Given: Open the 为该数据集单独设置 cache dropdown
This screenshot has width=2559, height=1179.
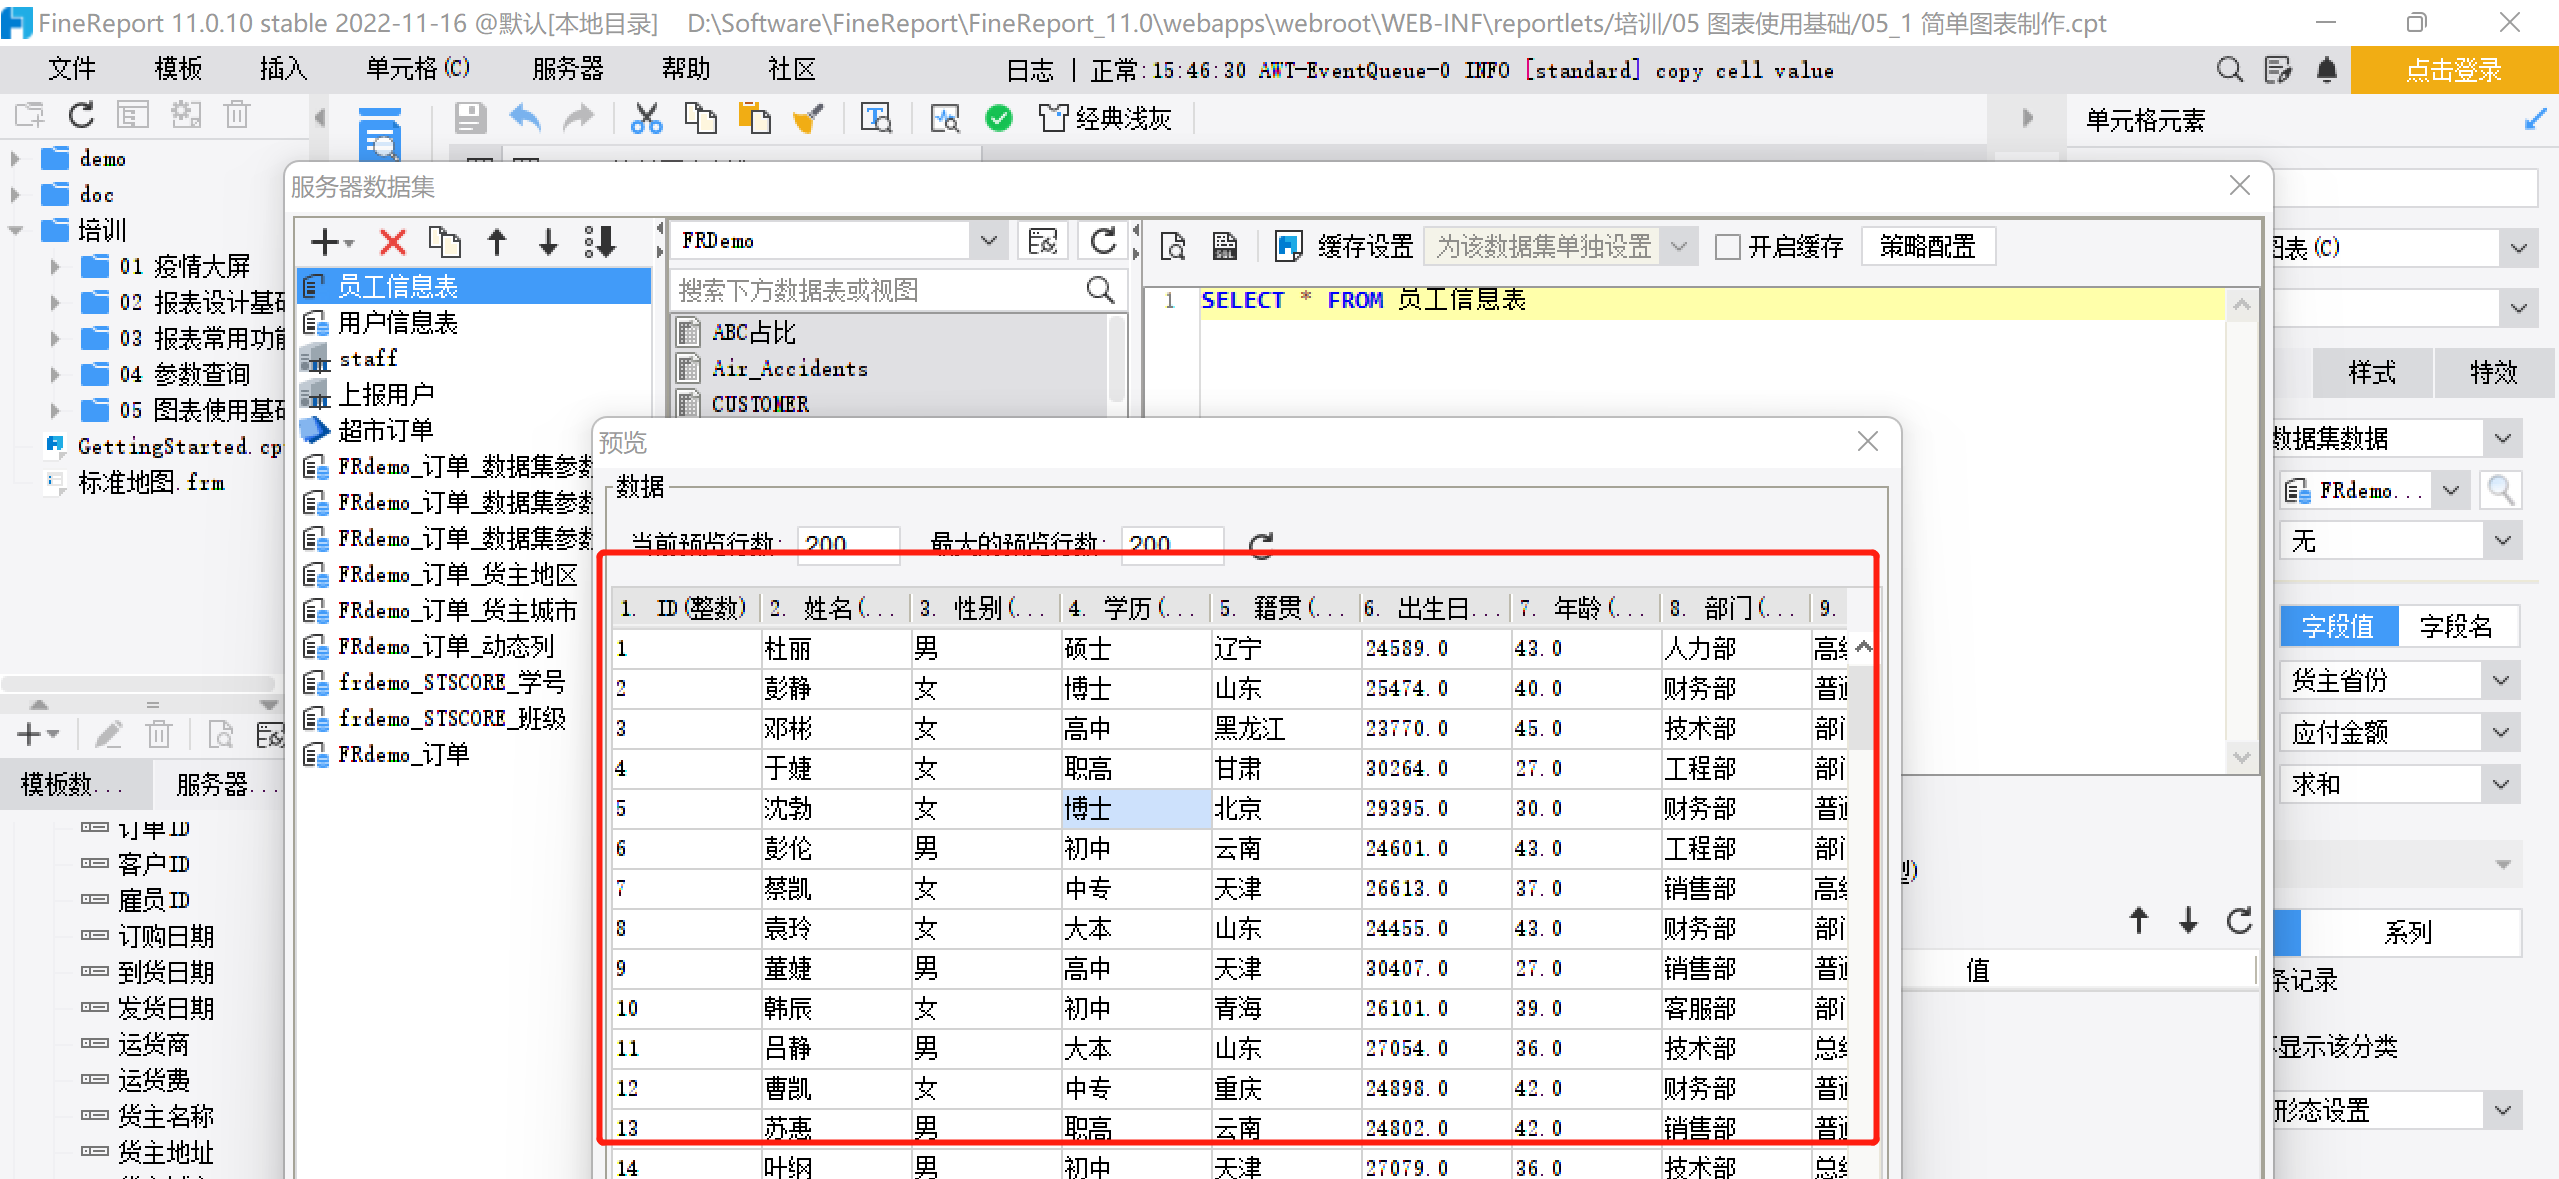Looking at the screenshot, I should pos(1680,246).
